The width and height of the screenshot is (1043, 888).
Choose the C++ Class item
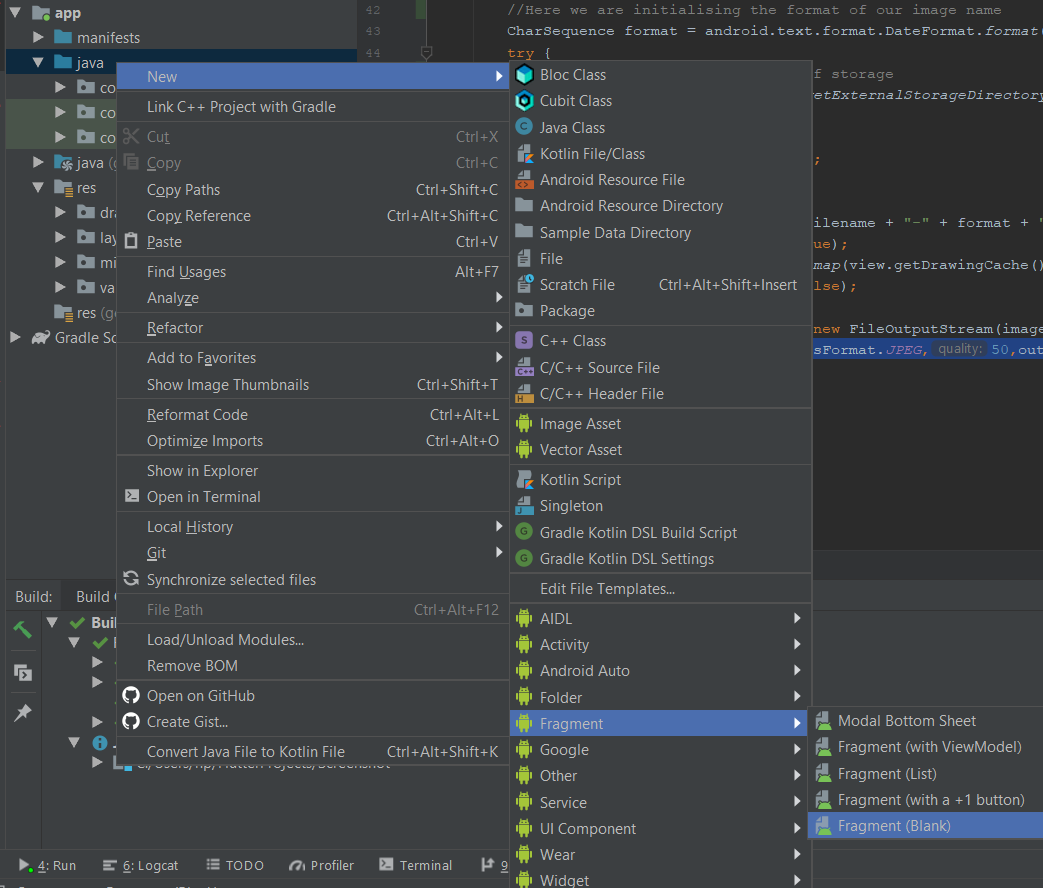pyautogui.click(x=572, y=341)
